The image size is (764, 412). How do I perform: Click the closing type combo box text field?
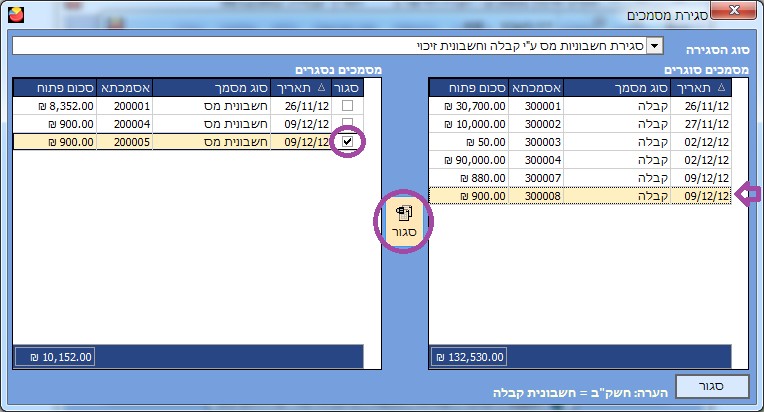click(x=330, y=46)
